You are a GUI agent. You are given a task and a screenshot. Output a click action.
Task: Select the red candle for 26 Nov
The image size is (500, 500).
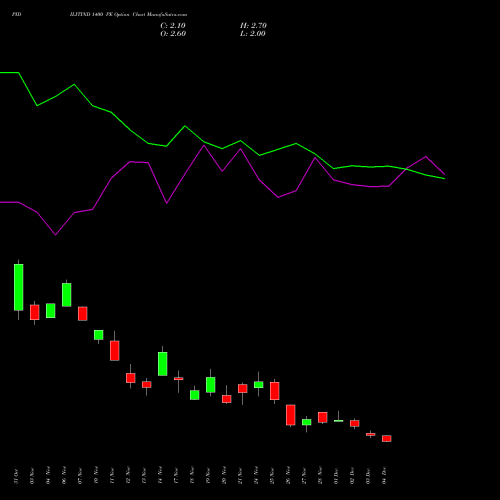291,415
